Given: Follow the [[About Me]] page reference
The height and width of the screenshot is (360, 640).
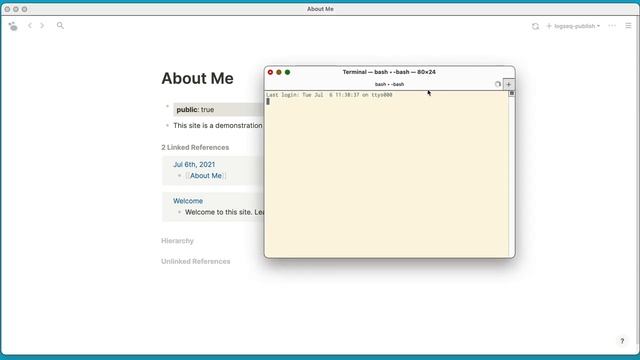Looking at the screenshot, I should click(x=206, y=176).
